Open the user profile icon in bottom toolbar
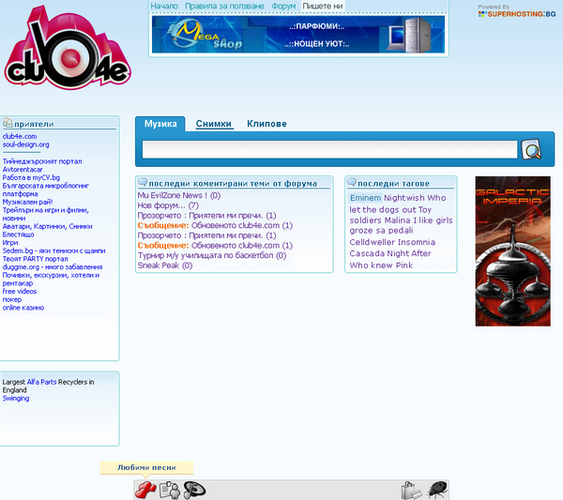The width and height of the screenshot is (563, 500). tap(169, 490)
